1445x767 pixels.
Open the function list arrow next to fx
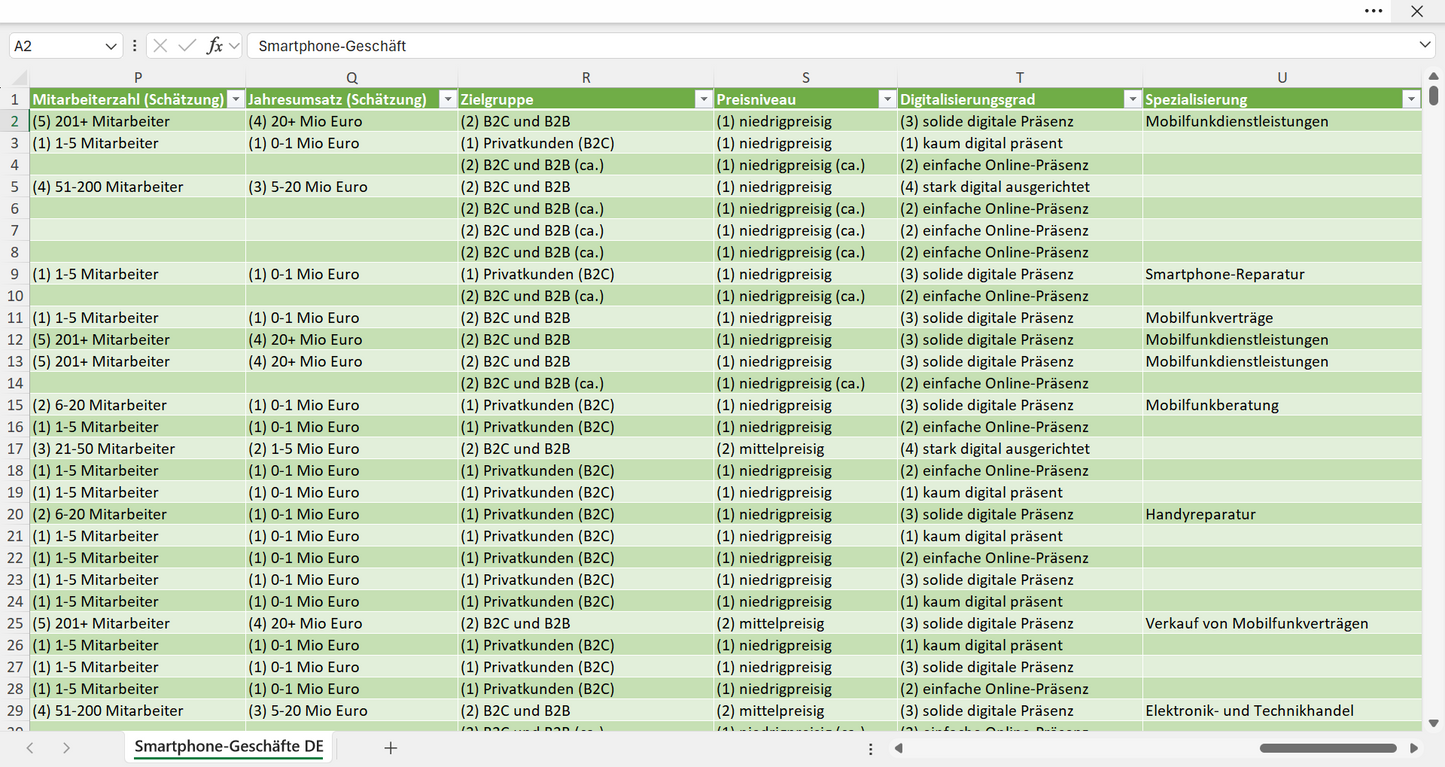(234, 46)
